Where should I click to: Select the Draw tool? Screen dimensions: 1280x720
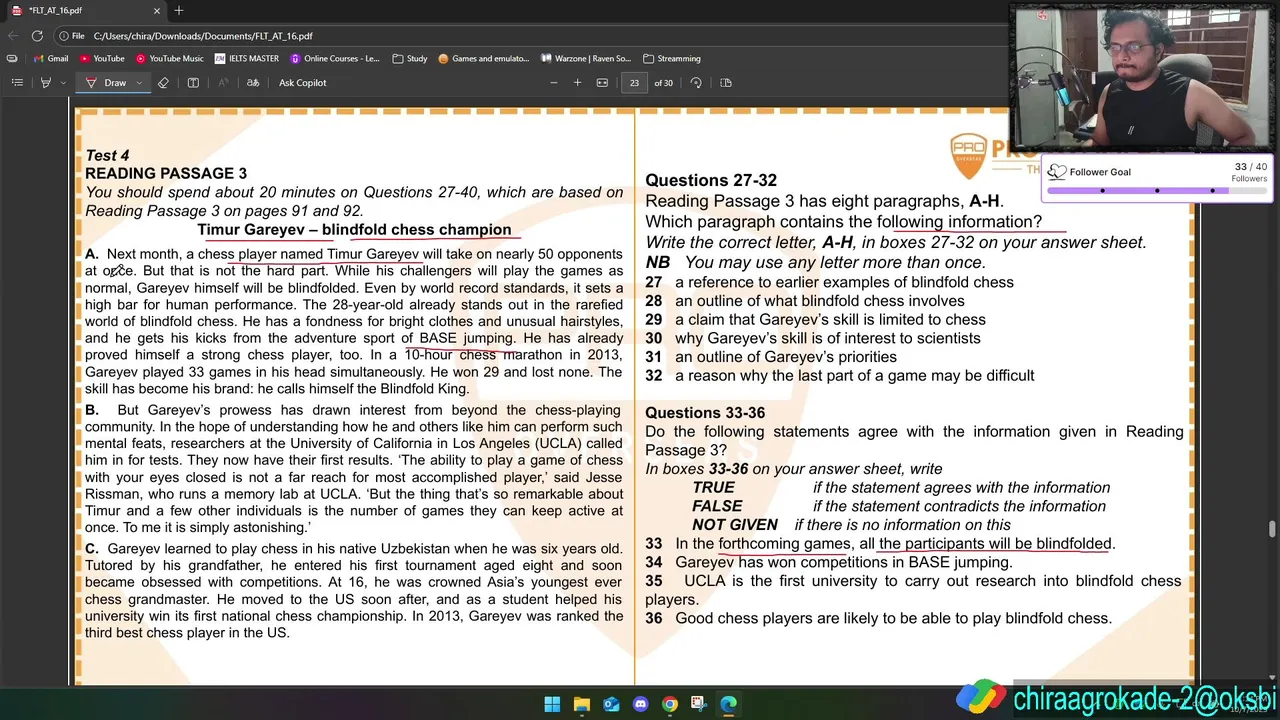tap(106, 83)
